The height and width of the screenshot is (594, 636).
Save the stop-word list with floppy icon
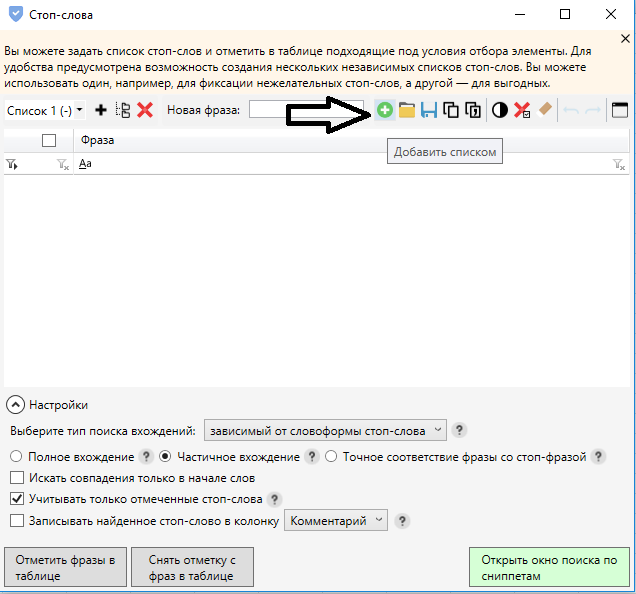429,110
